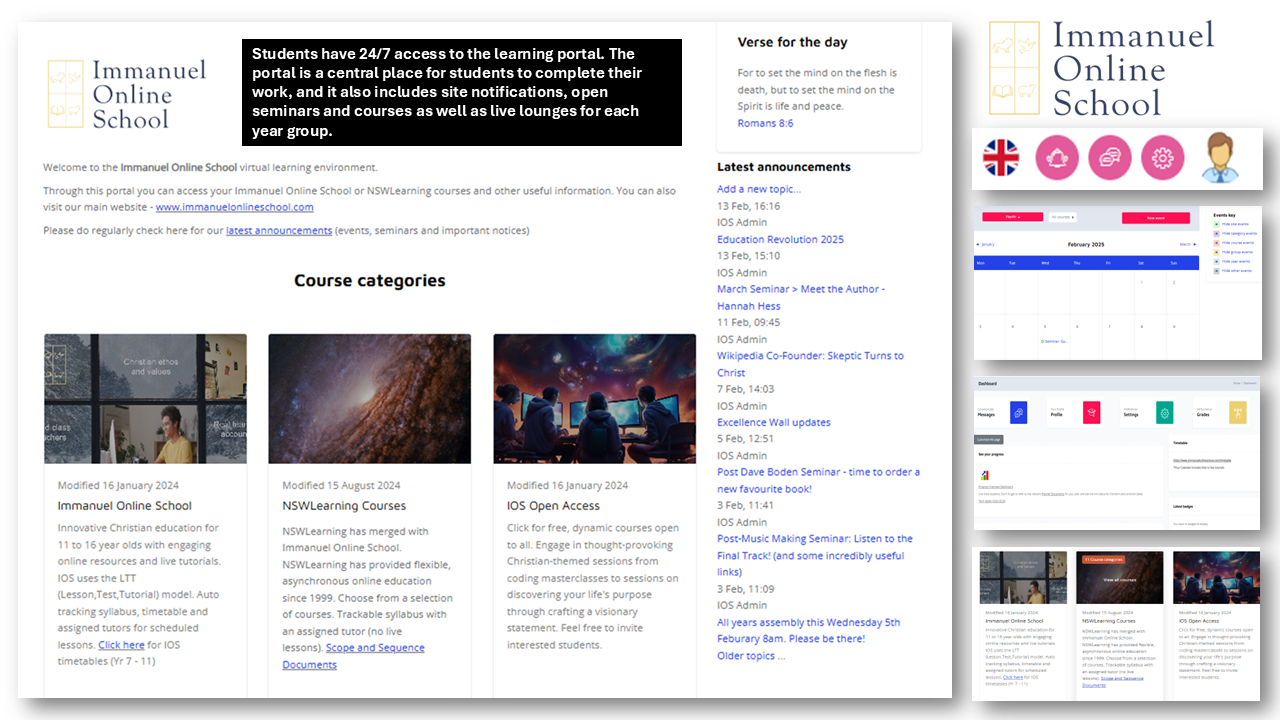Toggle Hide course events in the Events key

(1234, 243)
